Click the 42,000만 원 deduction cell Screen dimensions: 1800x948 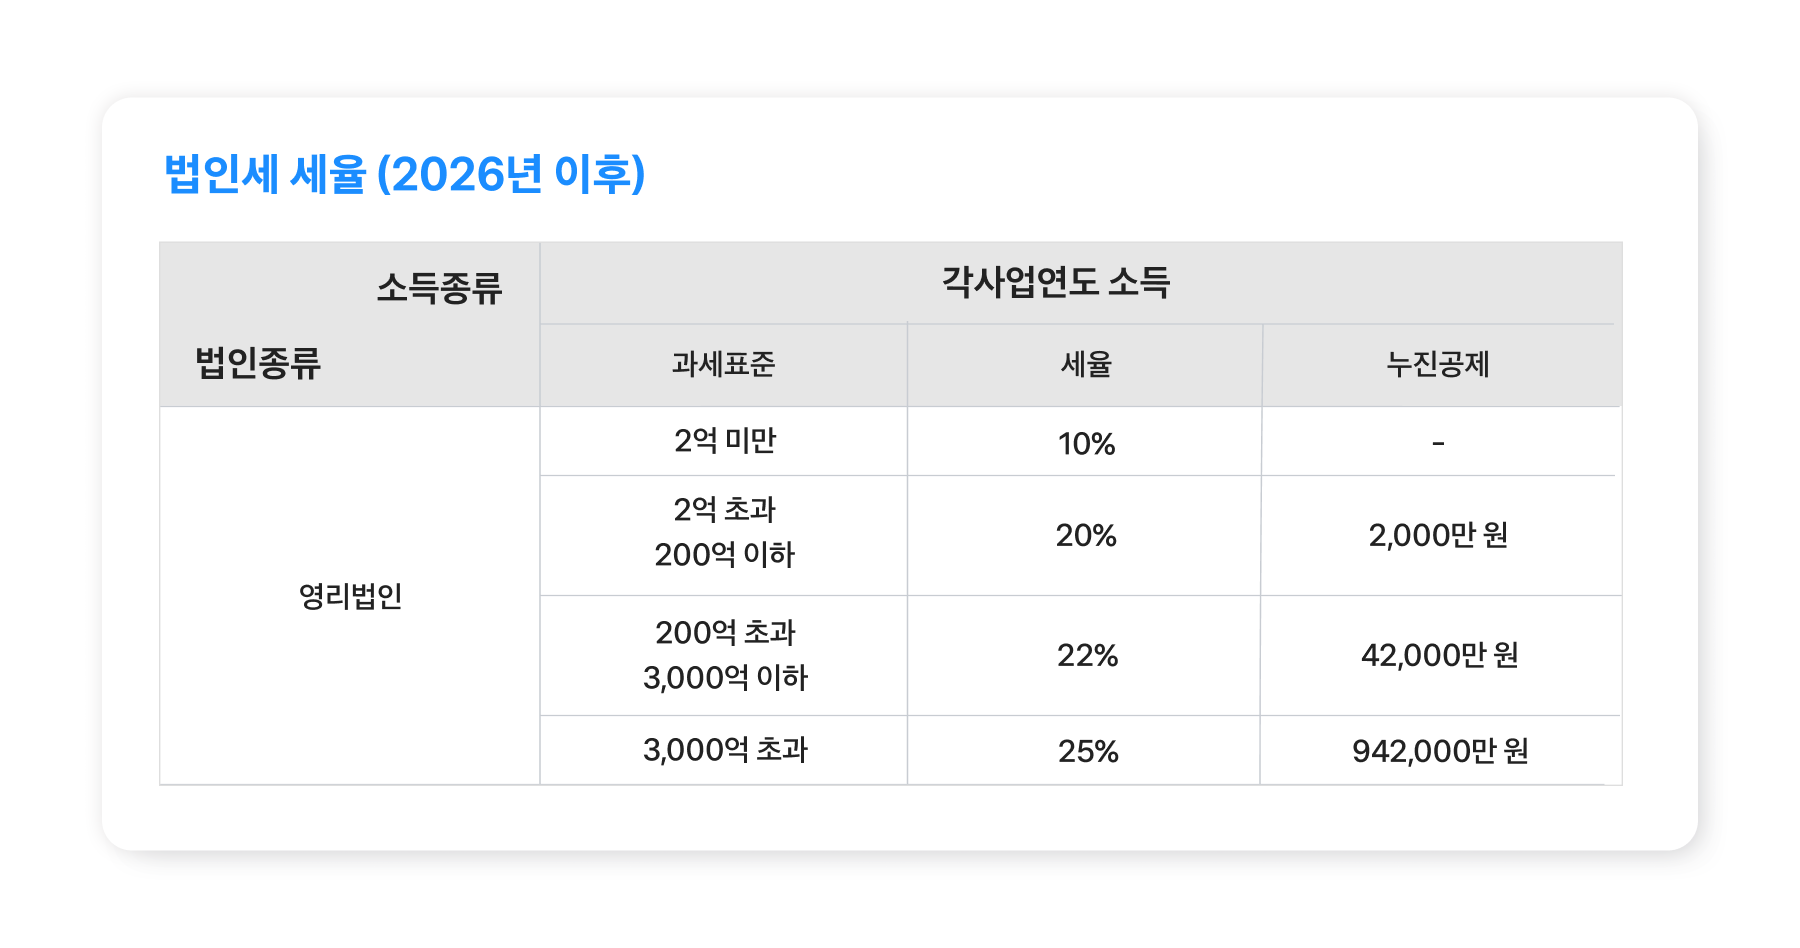coord(1439,656)
